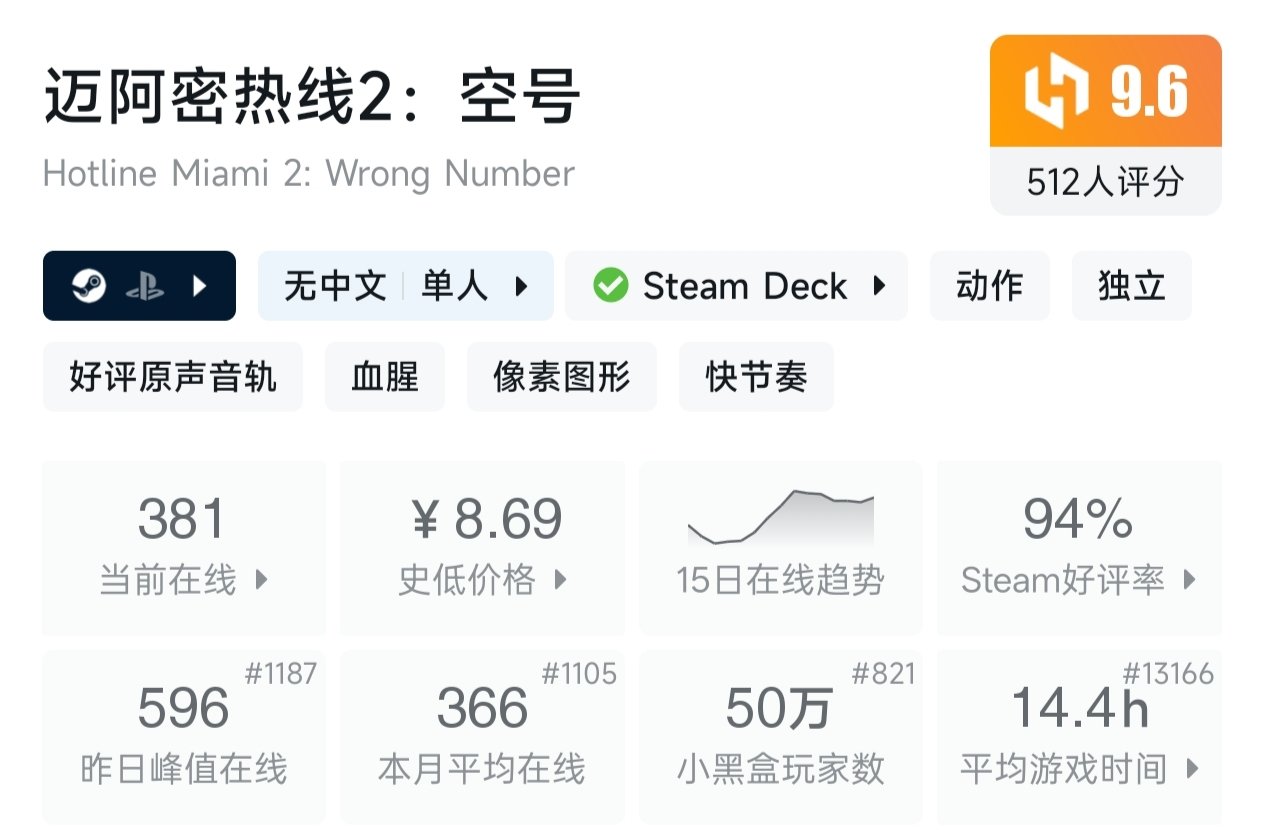Click the green Steam Deck verified checkmark
Image resolution: width=1264 pixels, height=830 pixels.
(610, 287)
